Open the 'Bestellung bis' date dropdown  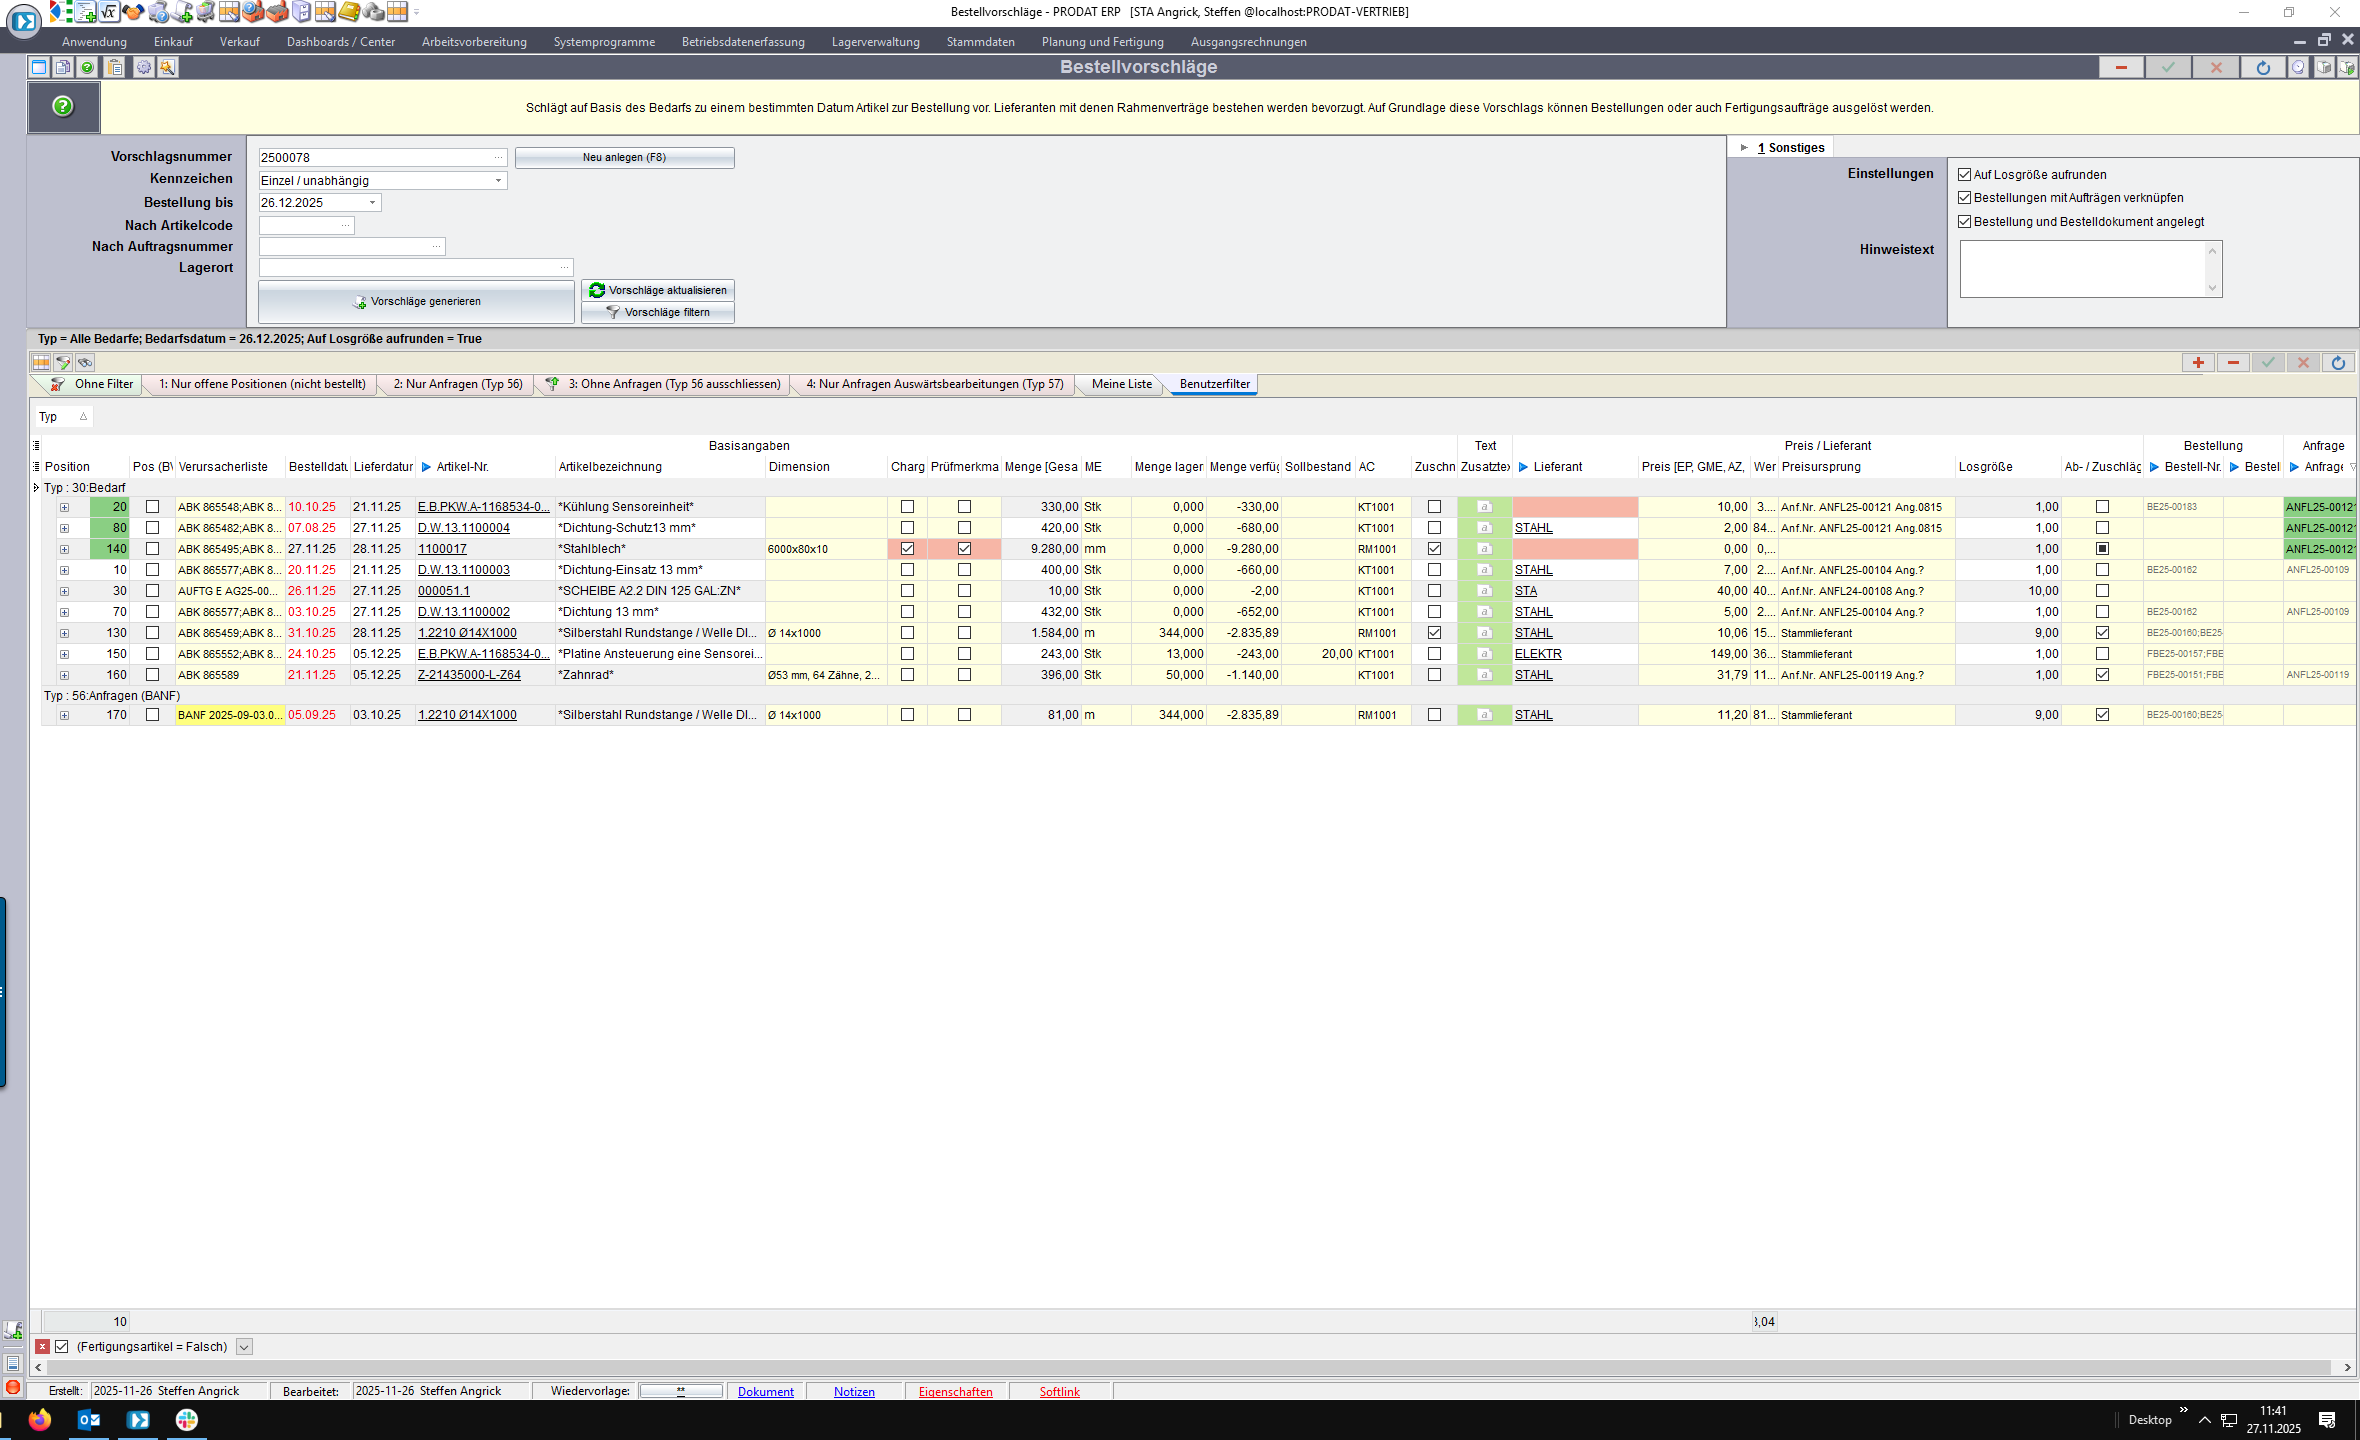[x=373, y=203]
